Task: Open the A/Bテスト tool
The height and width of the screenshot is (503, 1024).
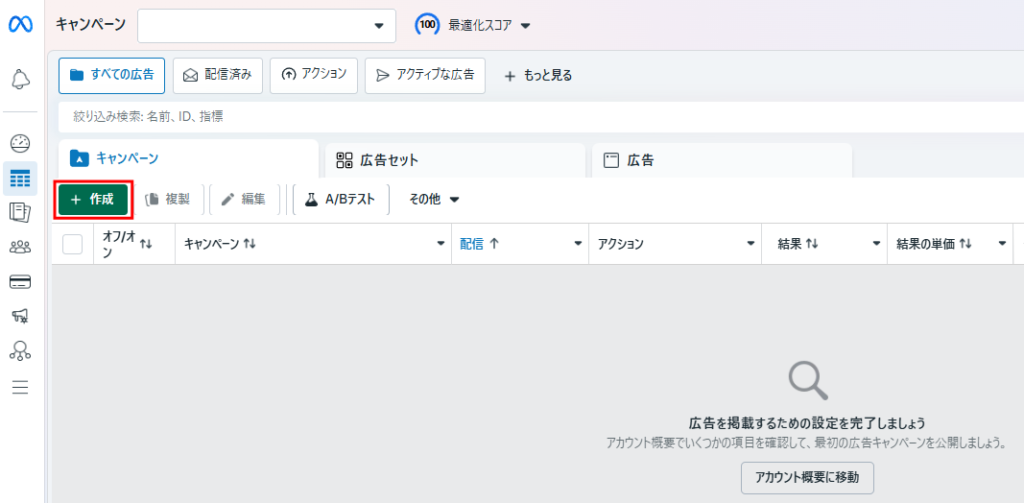Action: pos(340,200)
